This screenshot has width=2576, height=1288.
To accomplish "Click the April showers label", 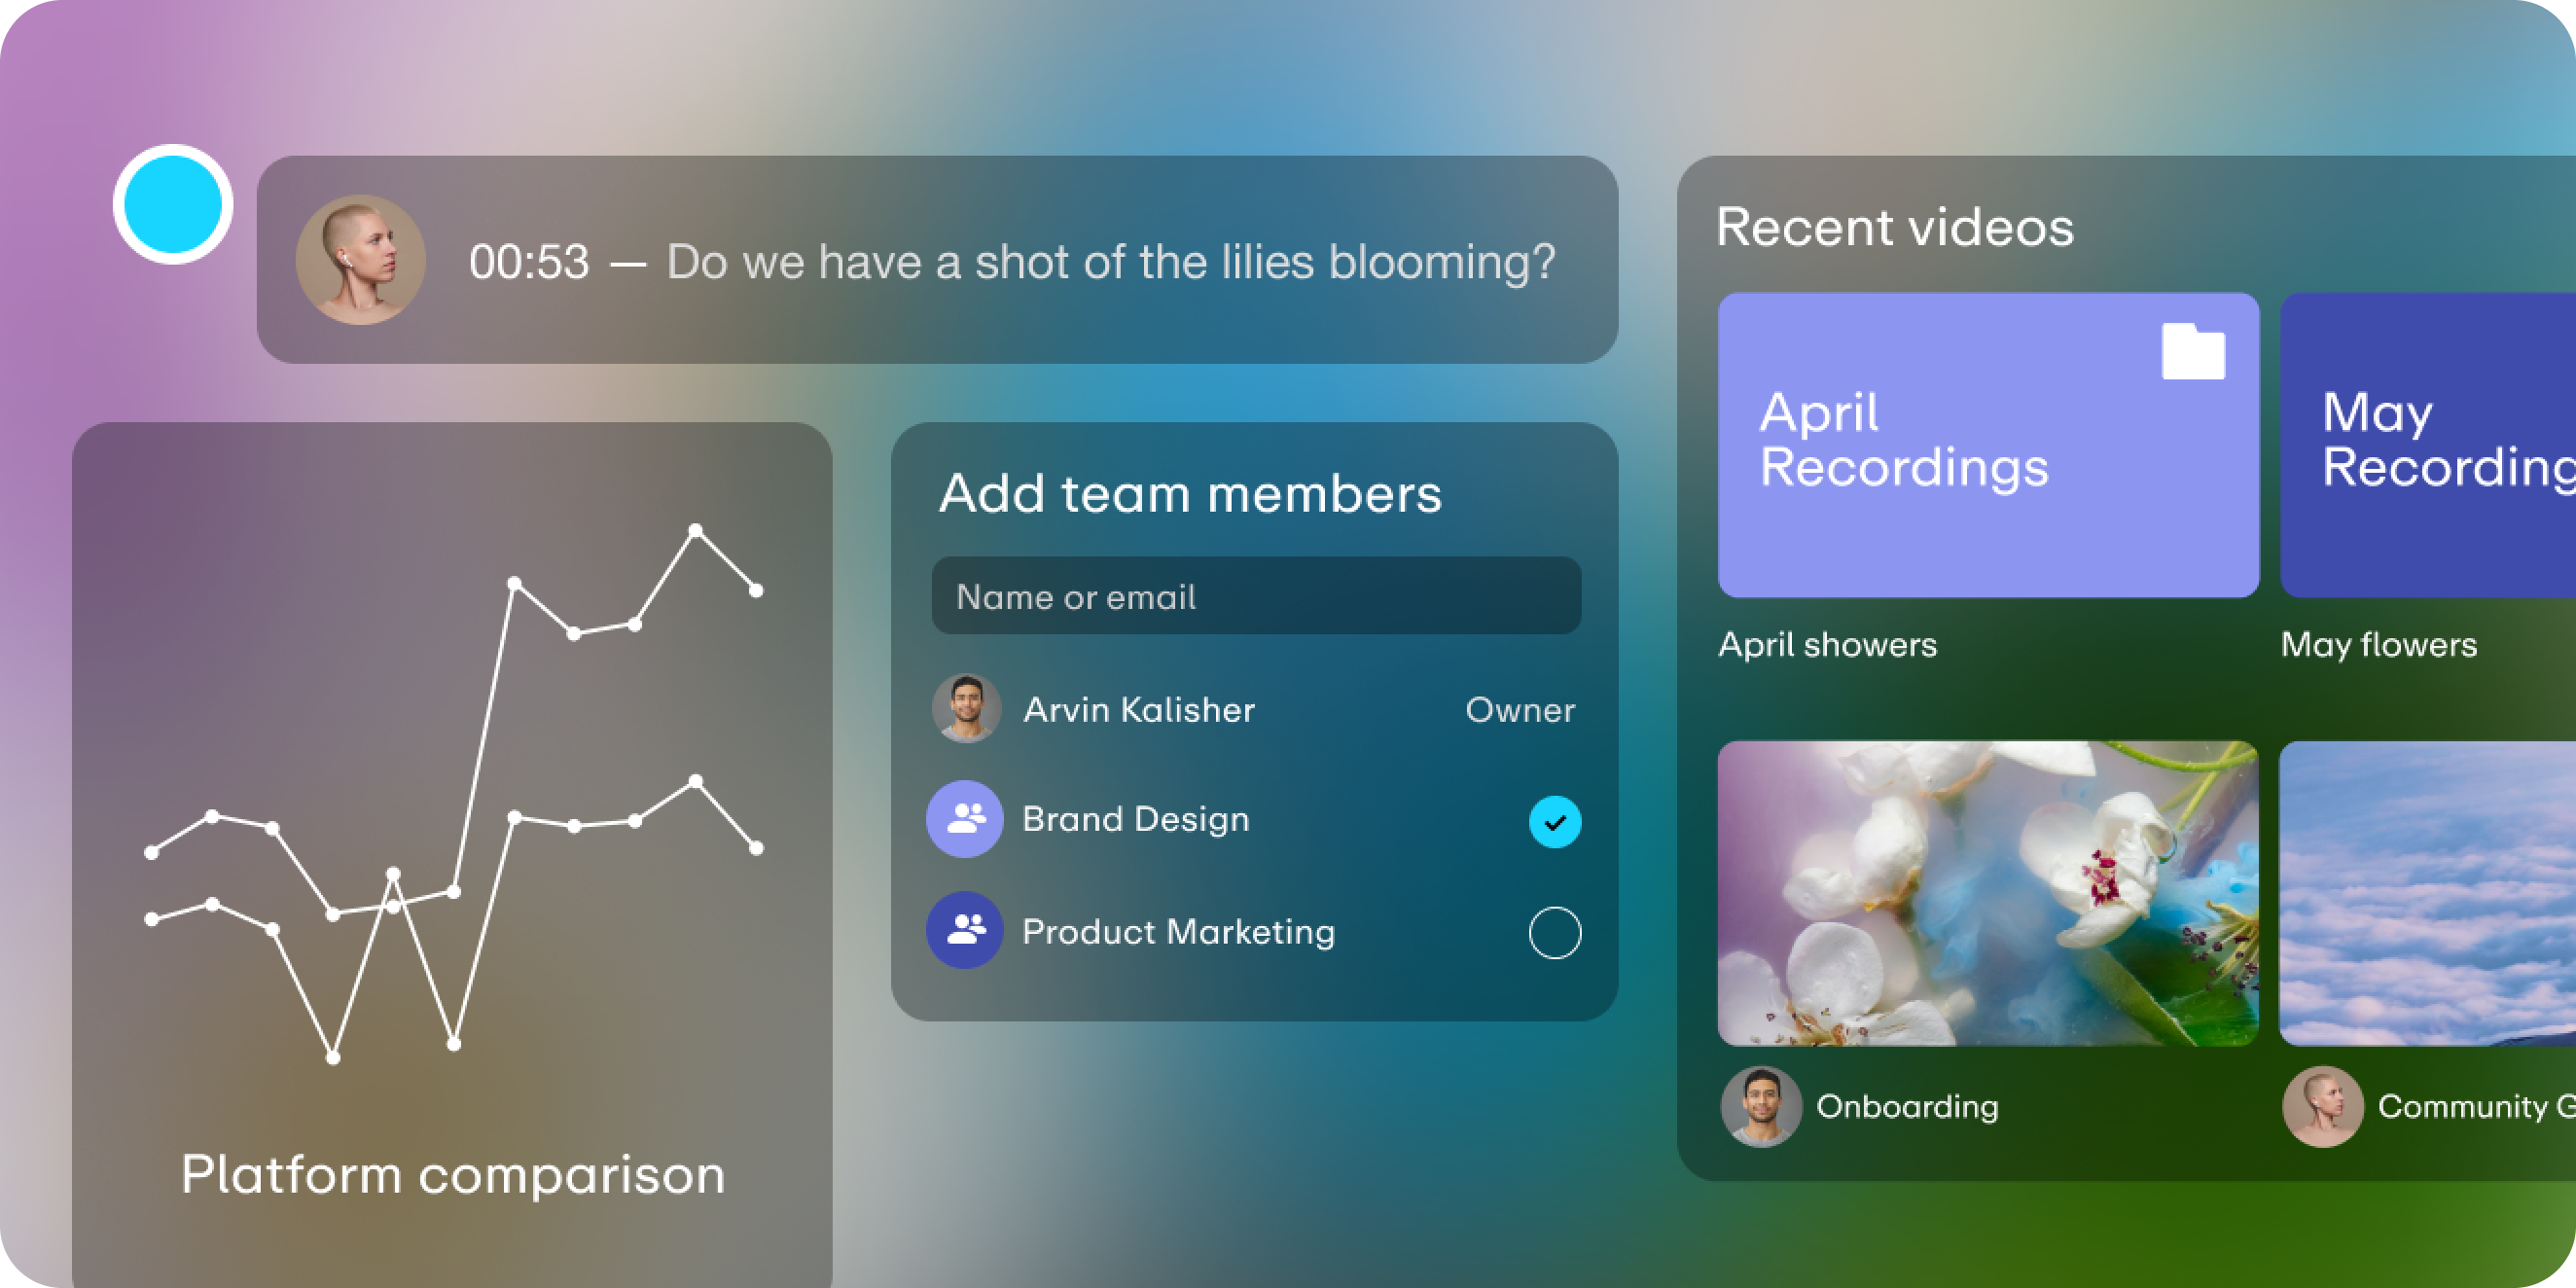I will (x=1827, y=645).
